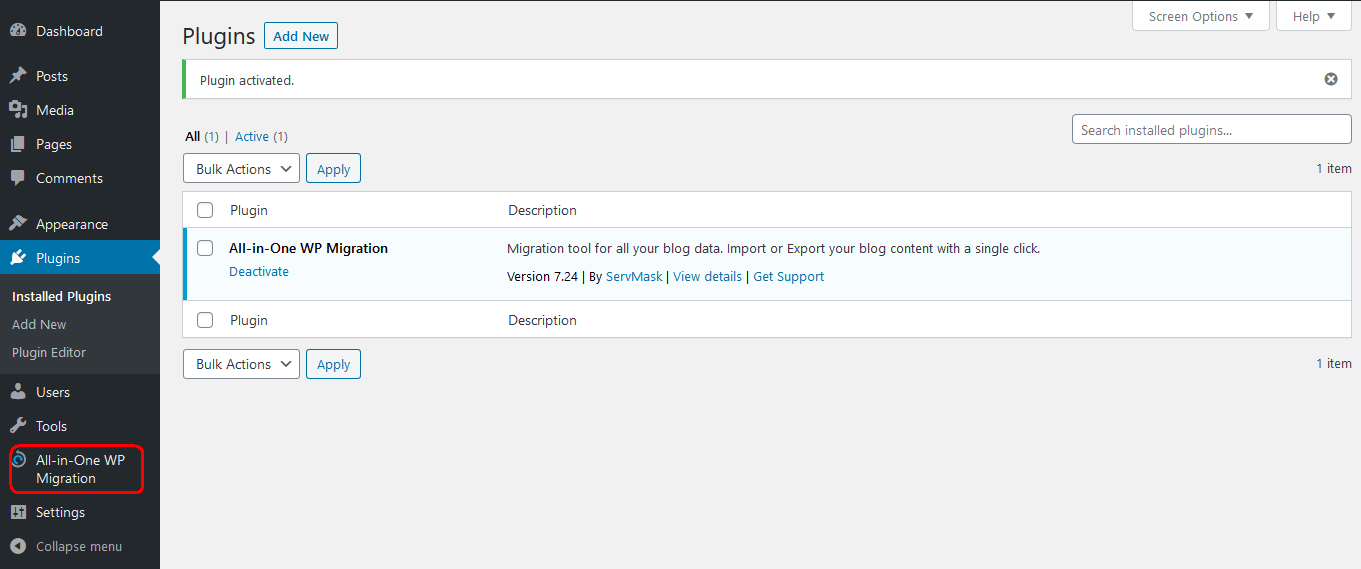Open the Appearance menu item

[x=72, y=224]
